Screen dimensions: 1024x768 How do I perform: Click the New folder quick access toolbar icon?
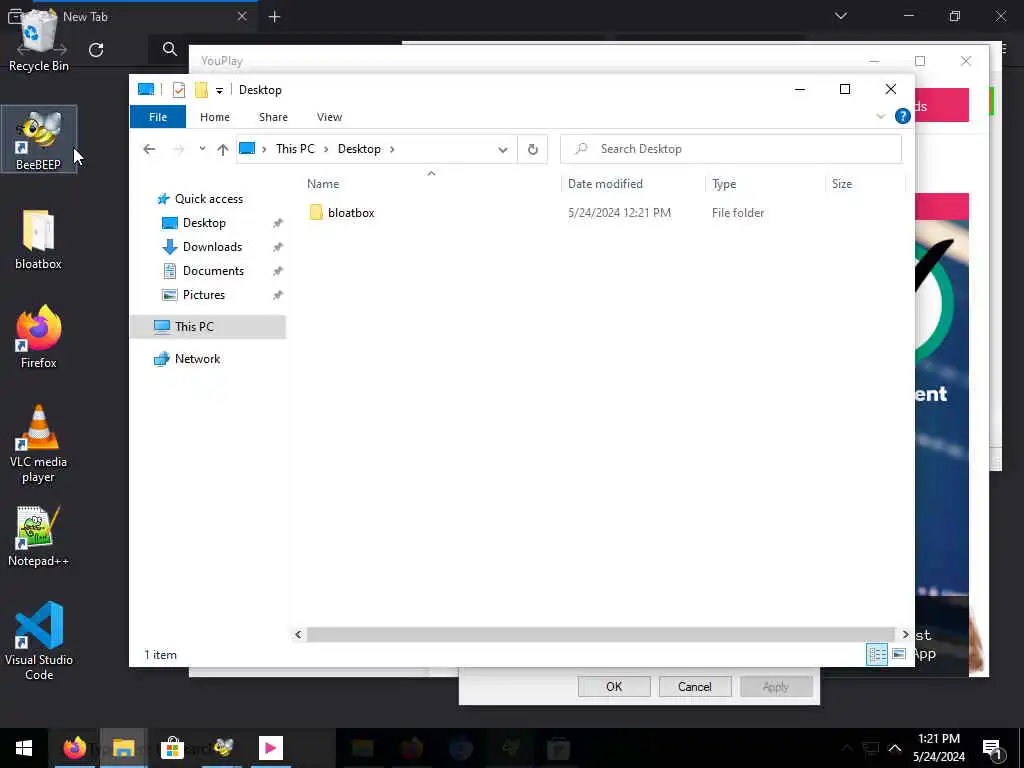click(201, 90)
